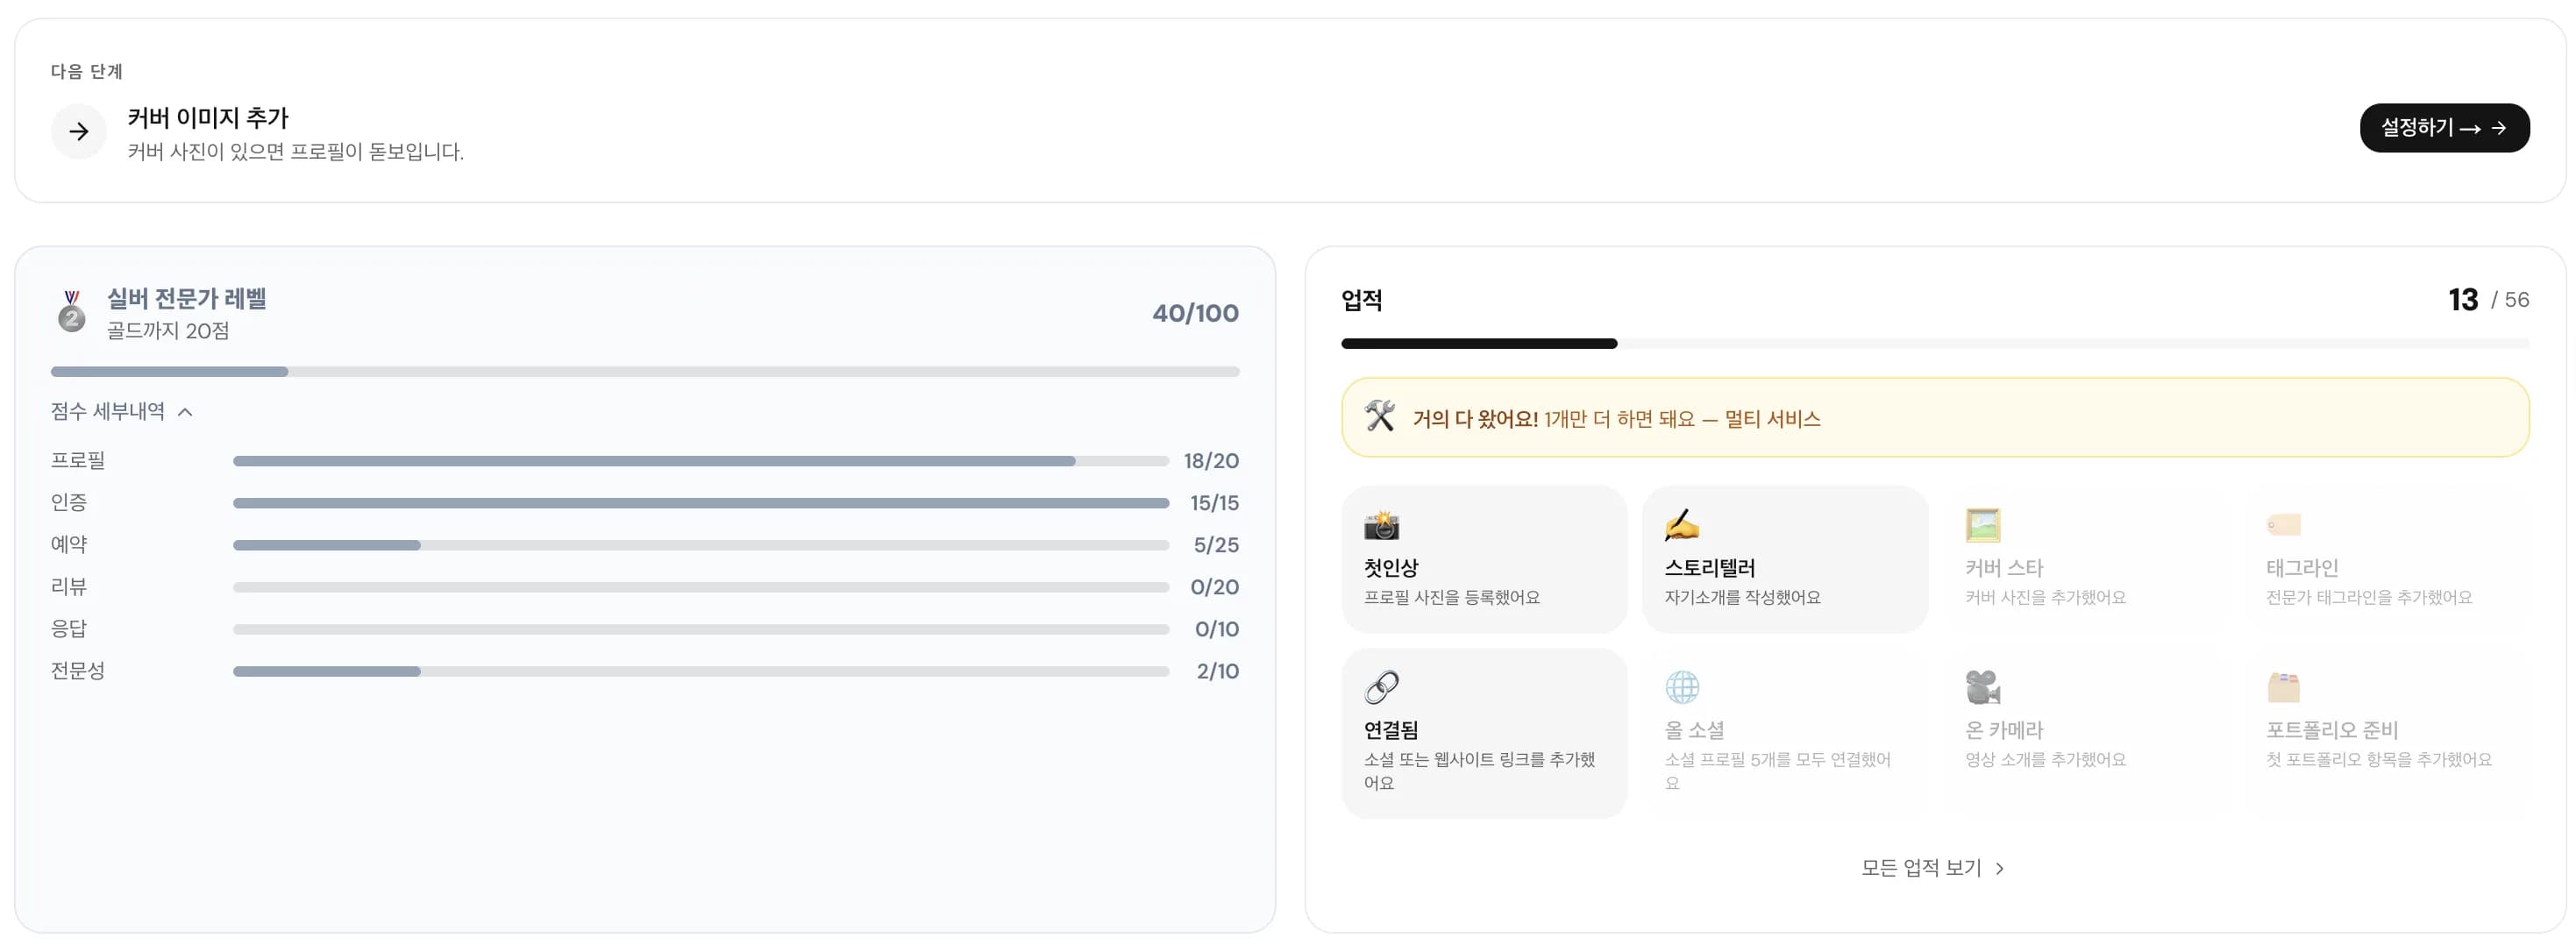Click the 거의 다 왔어요 banner
Screen dimensions: 2576x952
[1930, 417]
